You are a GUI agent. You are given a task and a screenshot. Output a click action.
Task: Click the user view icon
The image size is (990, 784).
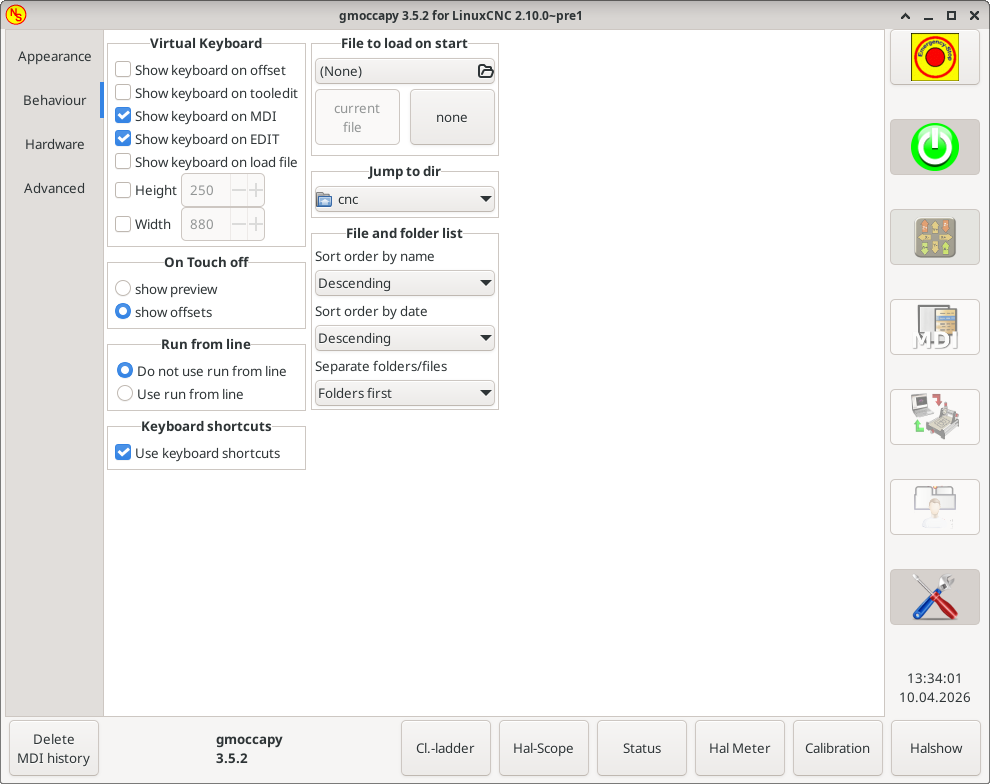coord(935,507)
